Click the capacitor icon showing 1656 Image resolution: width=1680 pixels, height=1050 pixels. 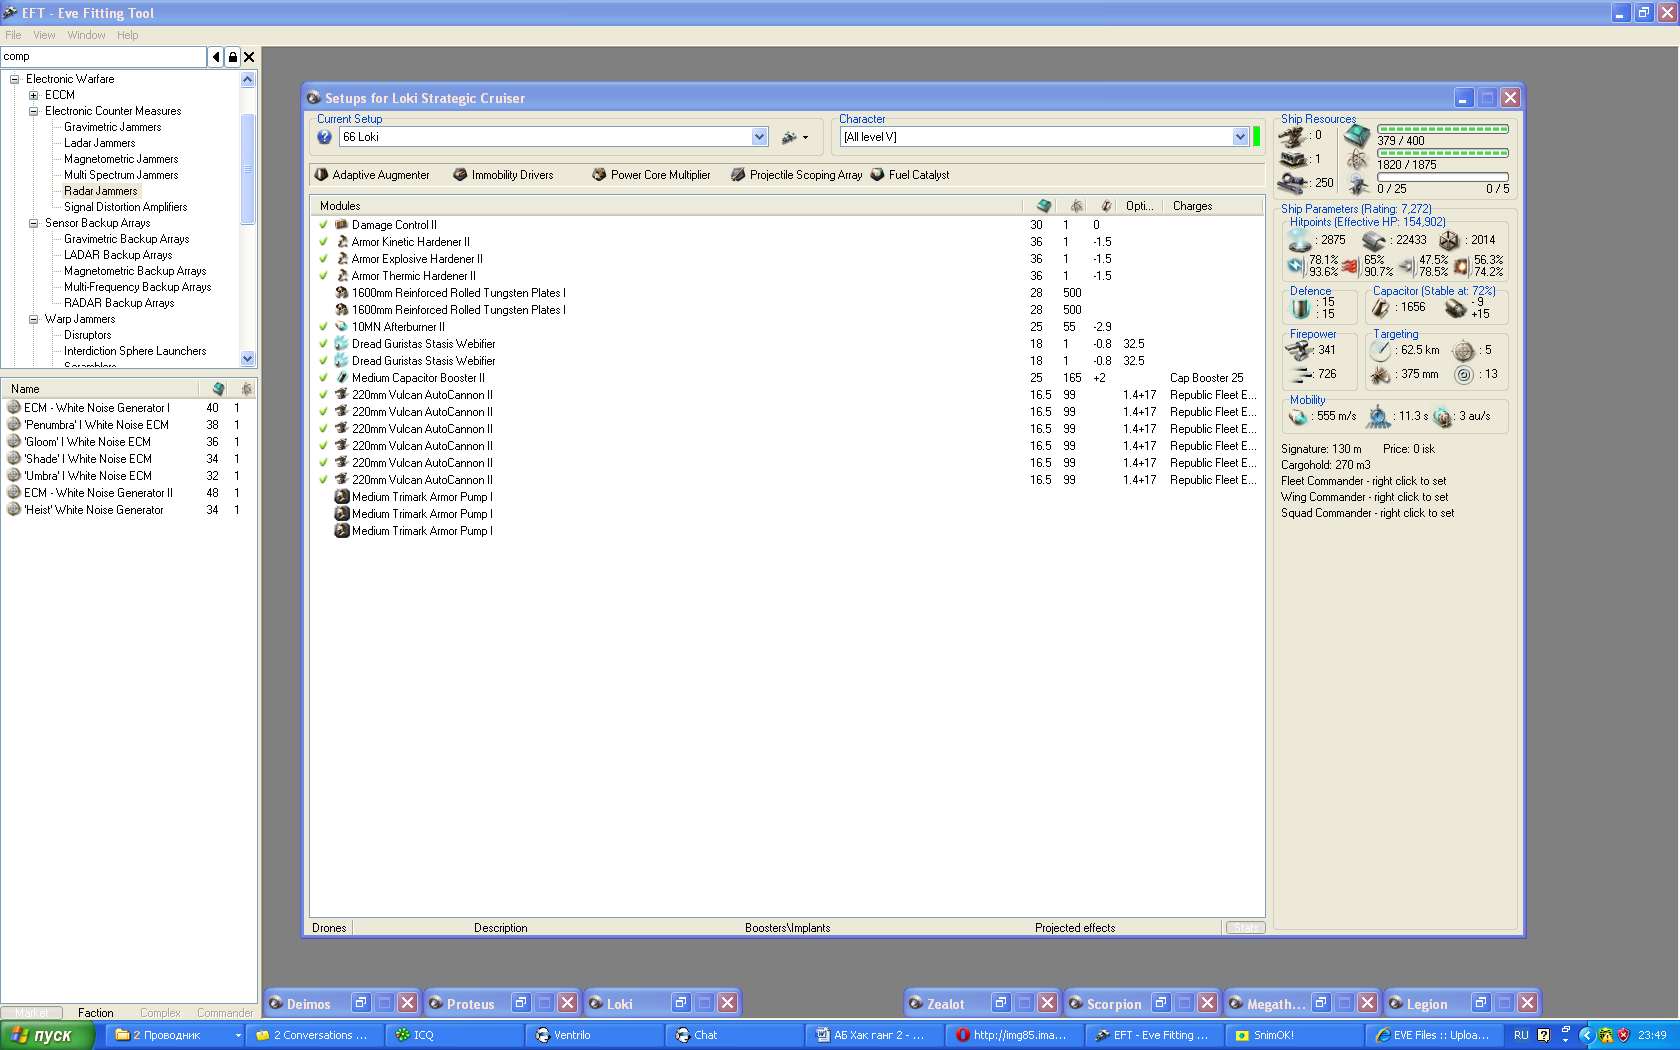[1381, 307]
